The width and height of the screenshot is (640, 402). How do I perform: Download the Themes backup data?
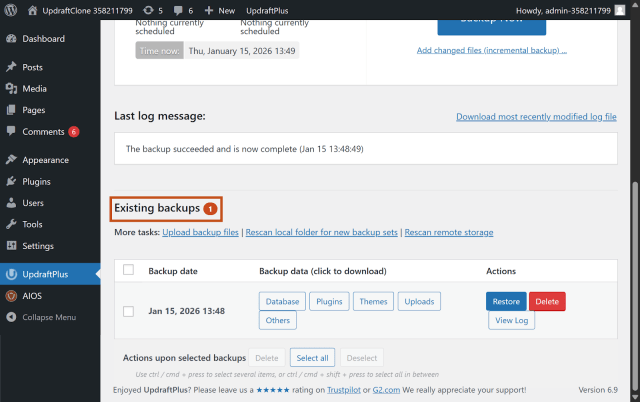pyautogui.click(x=373, y=301)
